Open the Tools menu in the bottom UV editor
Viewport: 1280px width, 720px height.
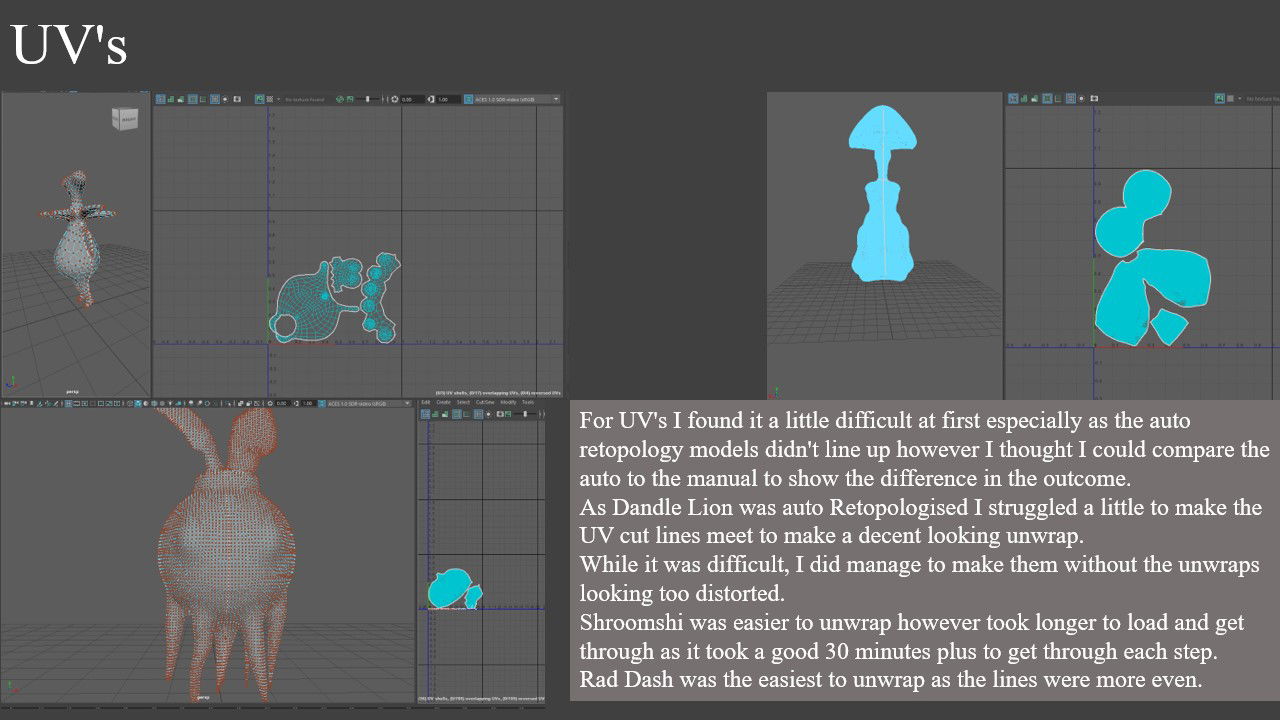(528, 403)
